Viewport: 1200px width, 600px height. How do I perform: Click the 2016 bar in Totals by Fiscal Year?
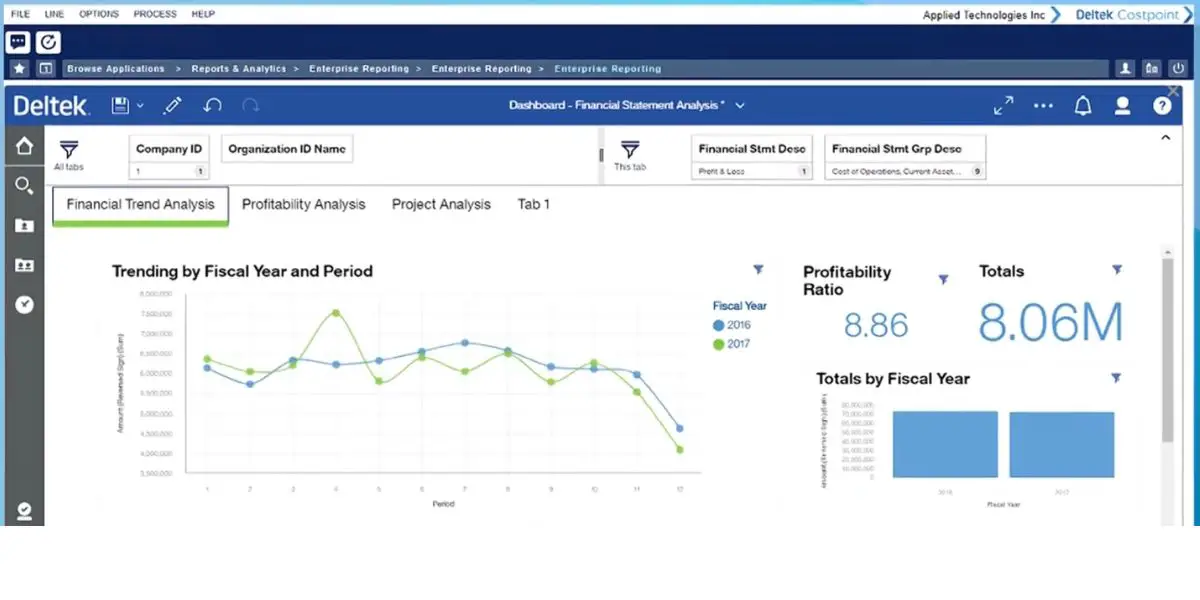[x=945, y=444]
